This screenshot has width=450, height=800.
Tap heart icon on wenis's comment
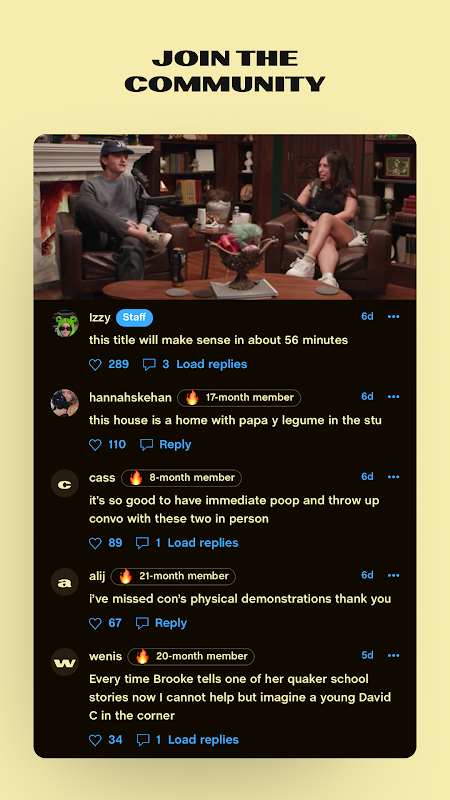pos(95,740)
